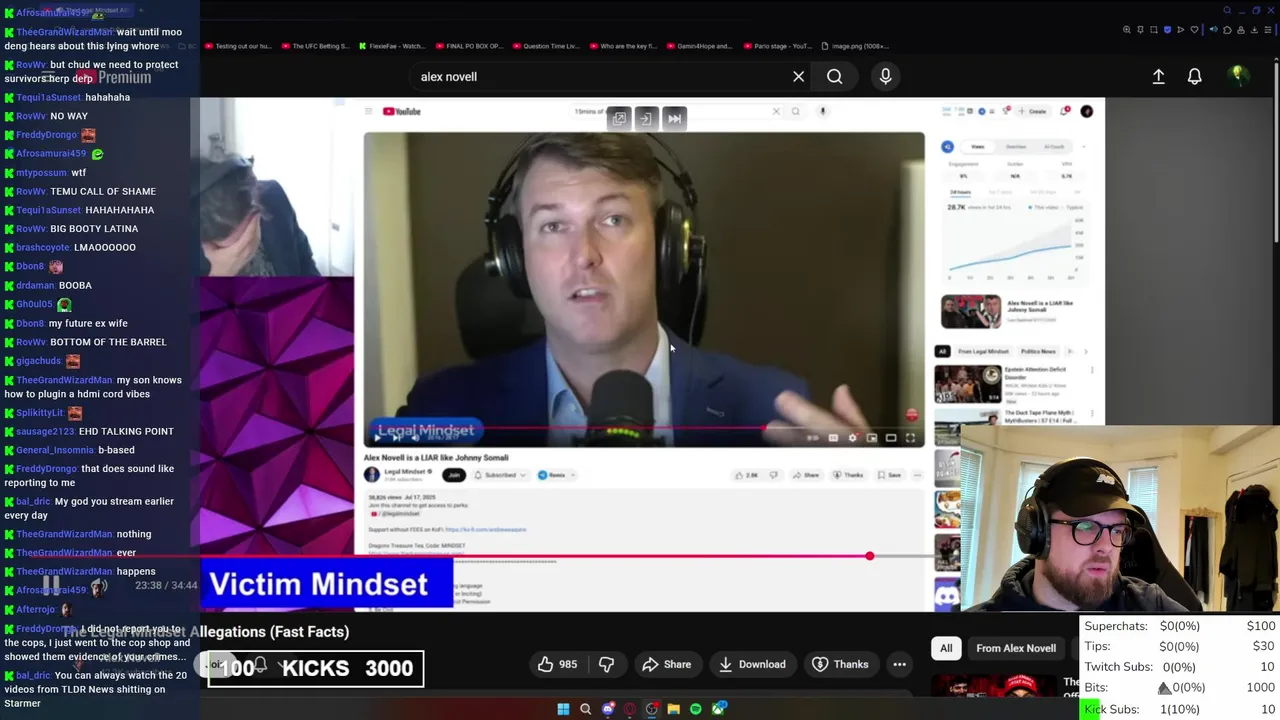Click the enter/exit overlay icon above video

[646, 118]
